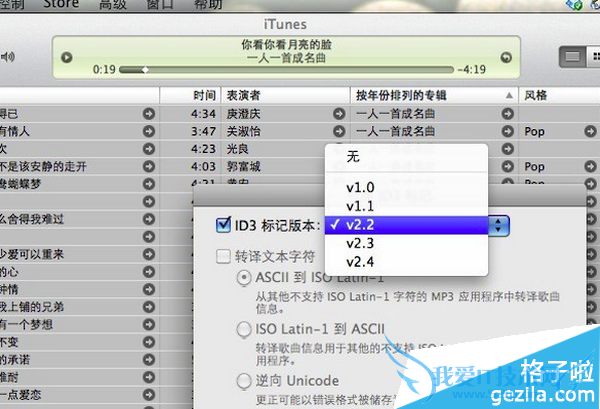Screen dimensions: 600x409
Task: Click the arrow beside song 钟情
Action: 149,289
